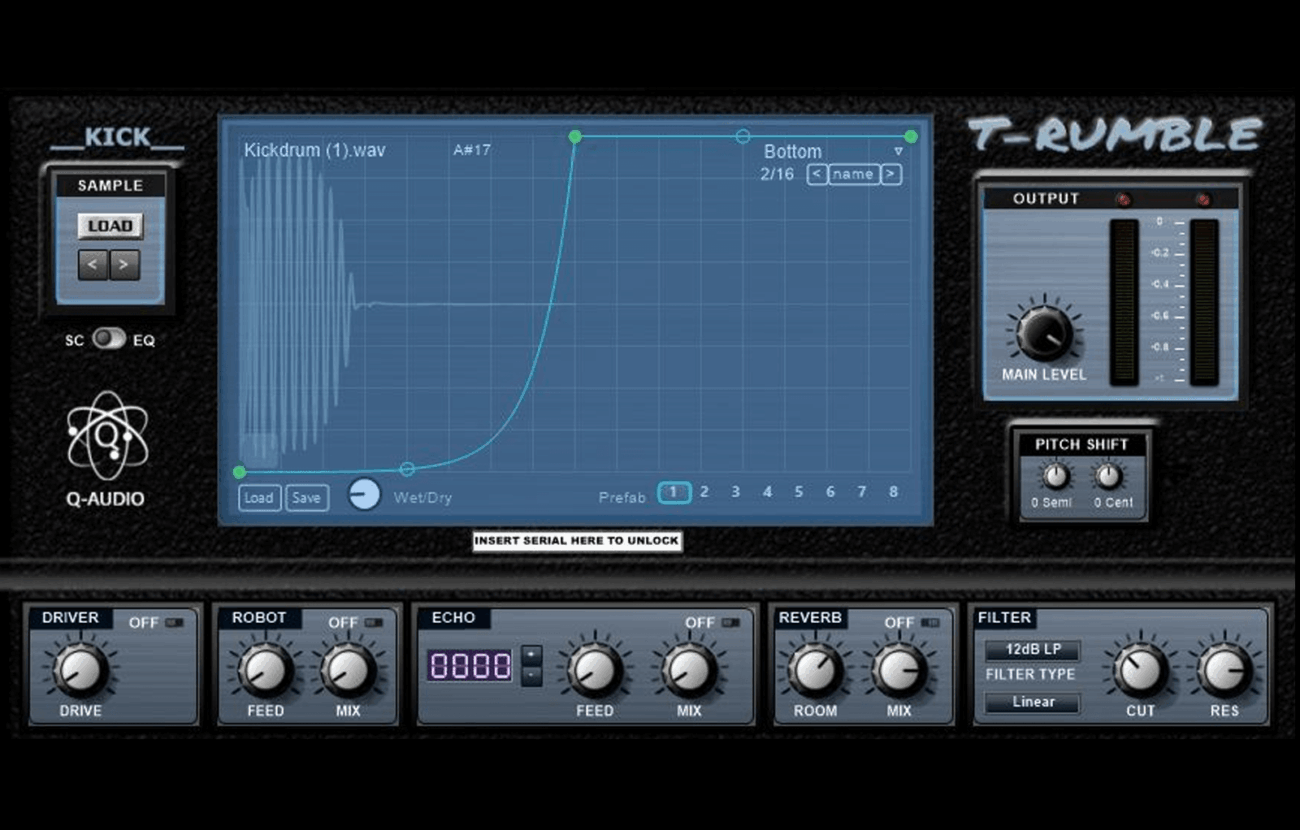Click the left output level meter

coord(1124,302)
